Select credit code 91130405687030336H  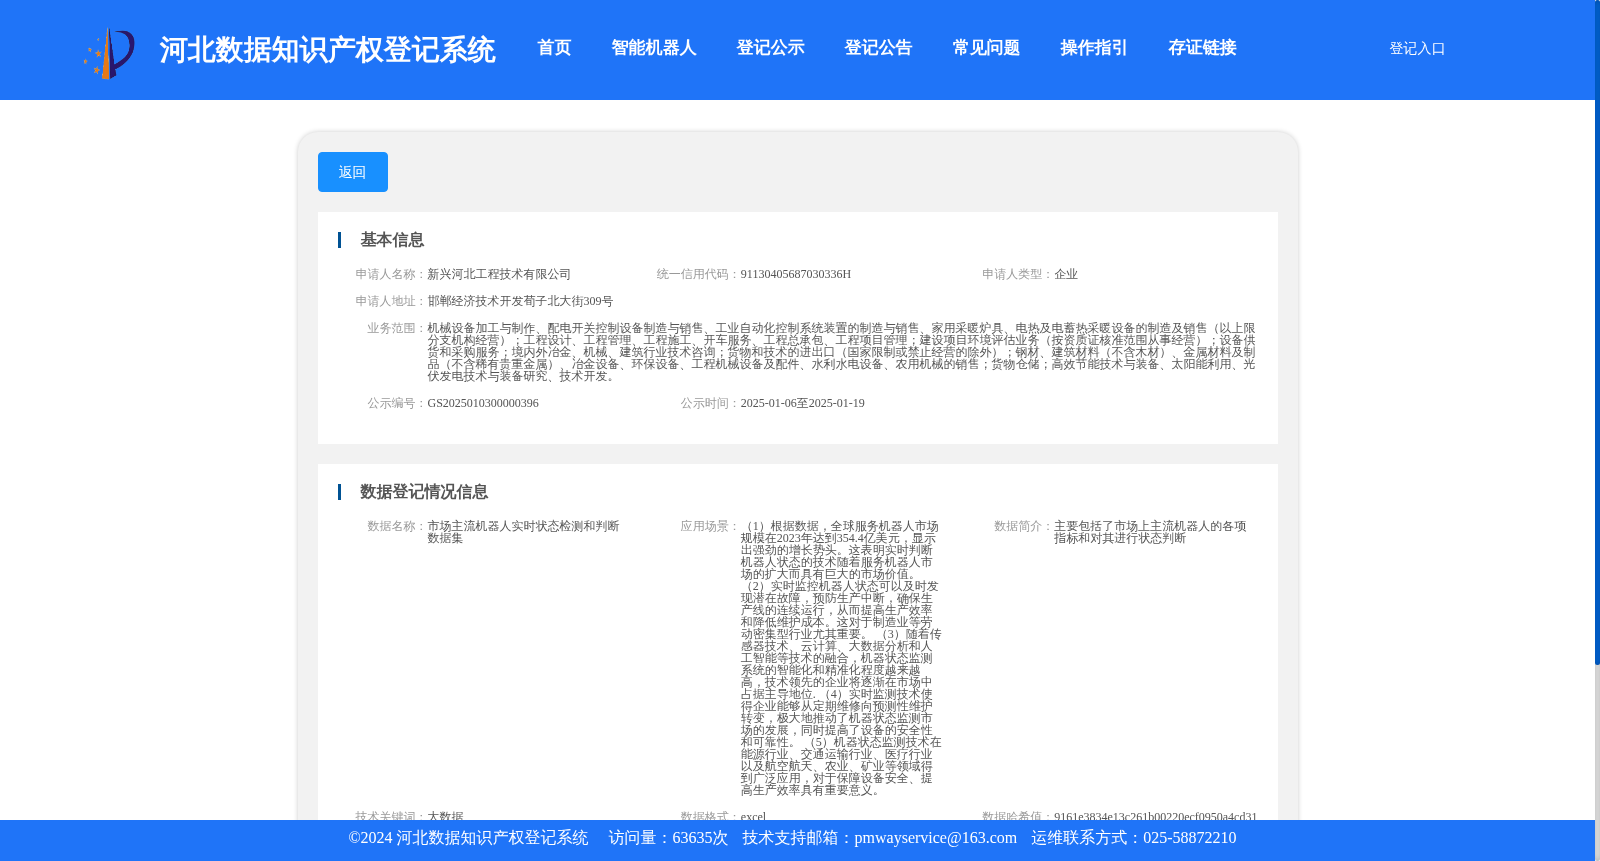click(x=796, y=274)
